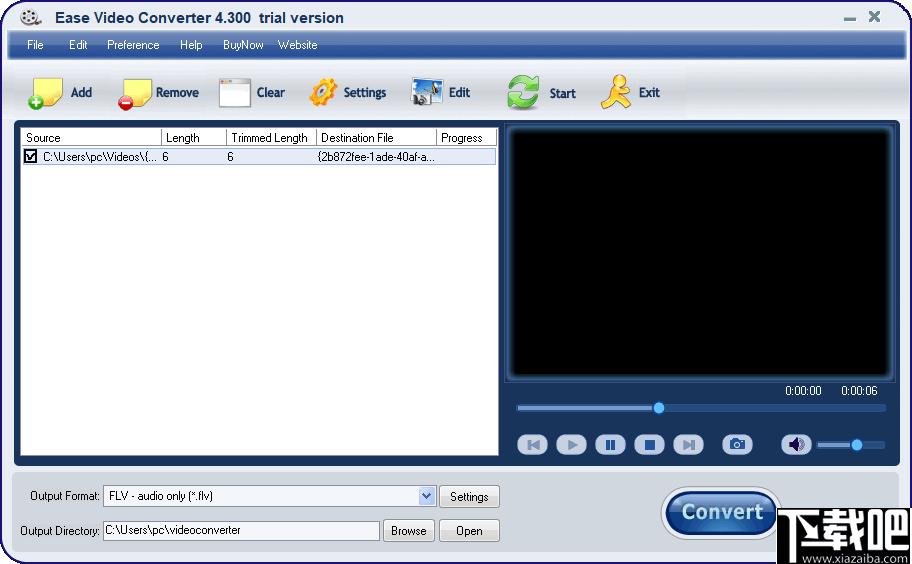Screen dimensions: 912x564
Task: Open the output directory folder
Action: [469, 531]
